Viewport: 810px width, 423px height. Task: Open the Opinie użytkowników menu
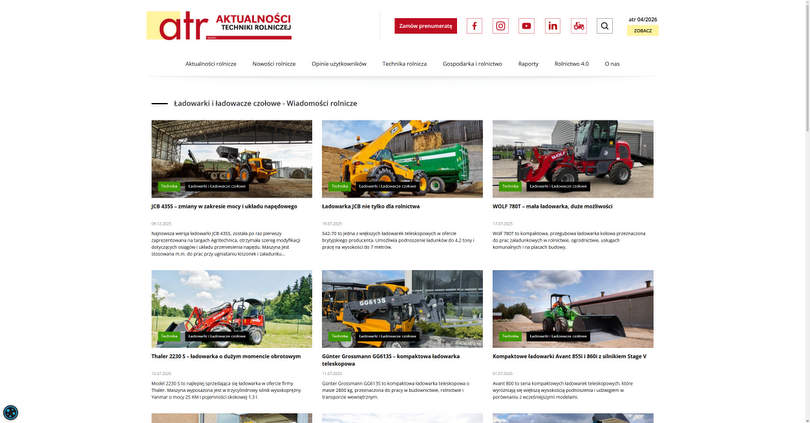pos(339,64)
